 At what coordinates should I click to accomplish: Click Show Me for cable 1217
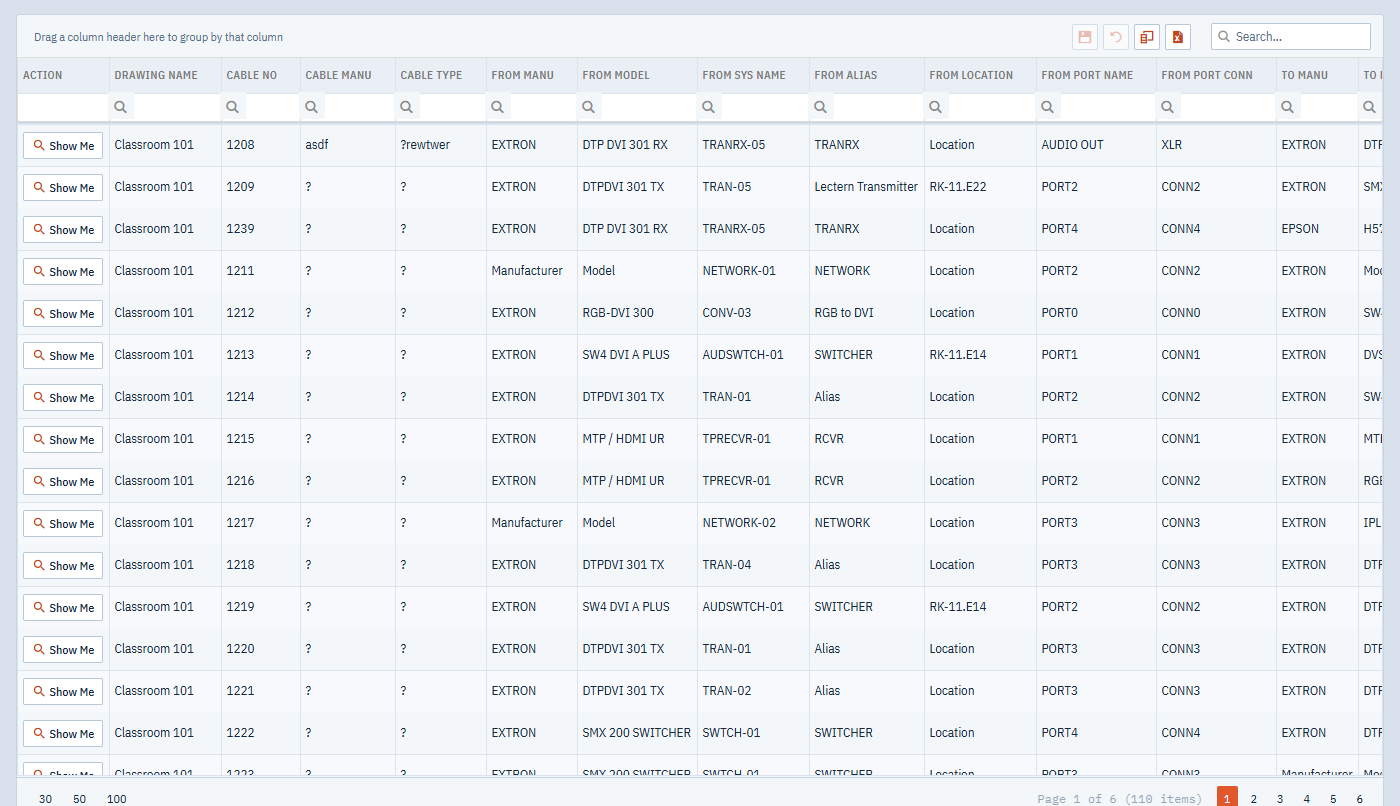(x=63, y=524)
